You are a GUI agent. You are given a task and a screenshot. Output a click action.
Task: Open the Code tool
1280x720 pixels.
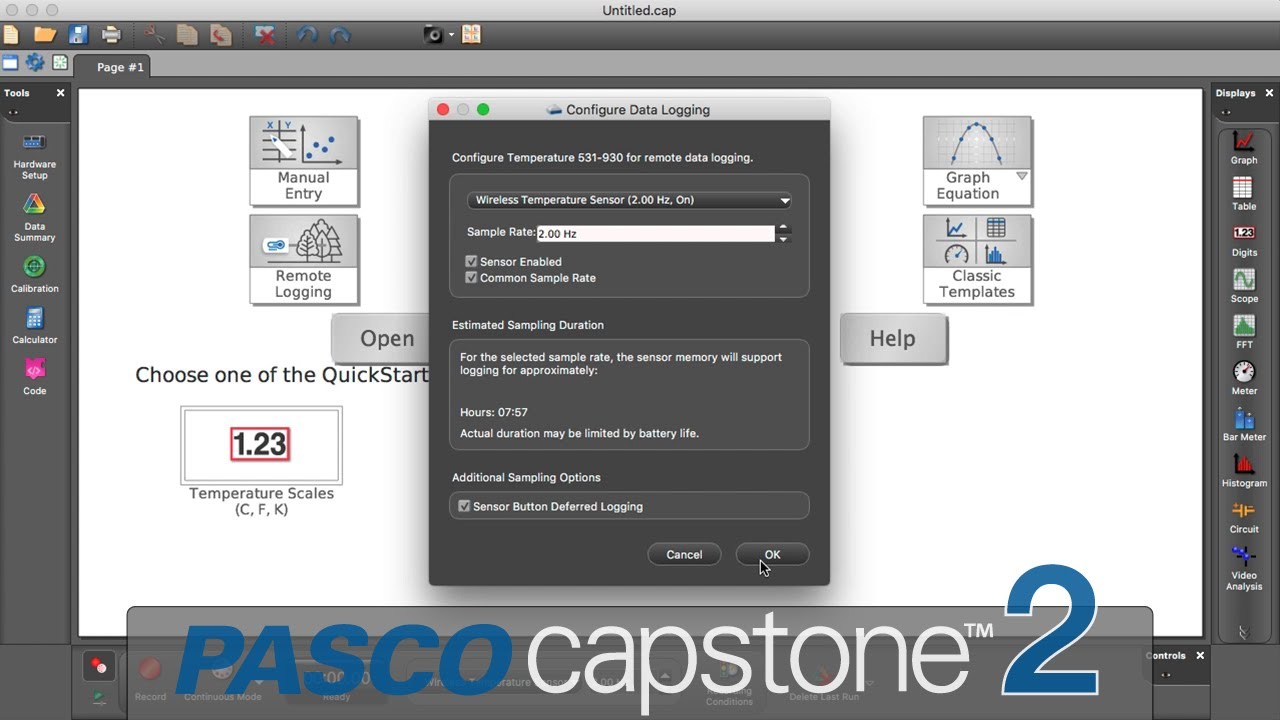(x=35, y=377)
